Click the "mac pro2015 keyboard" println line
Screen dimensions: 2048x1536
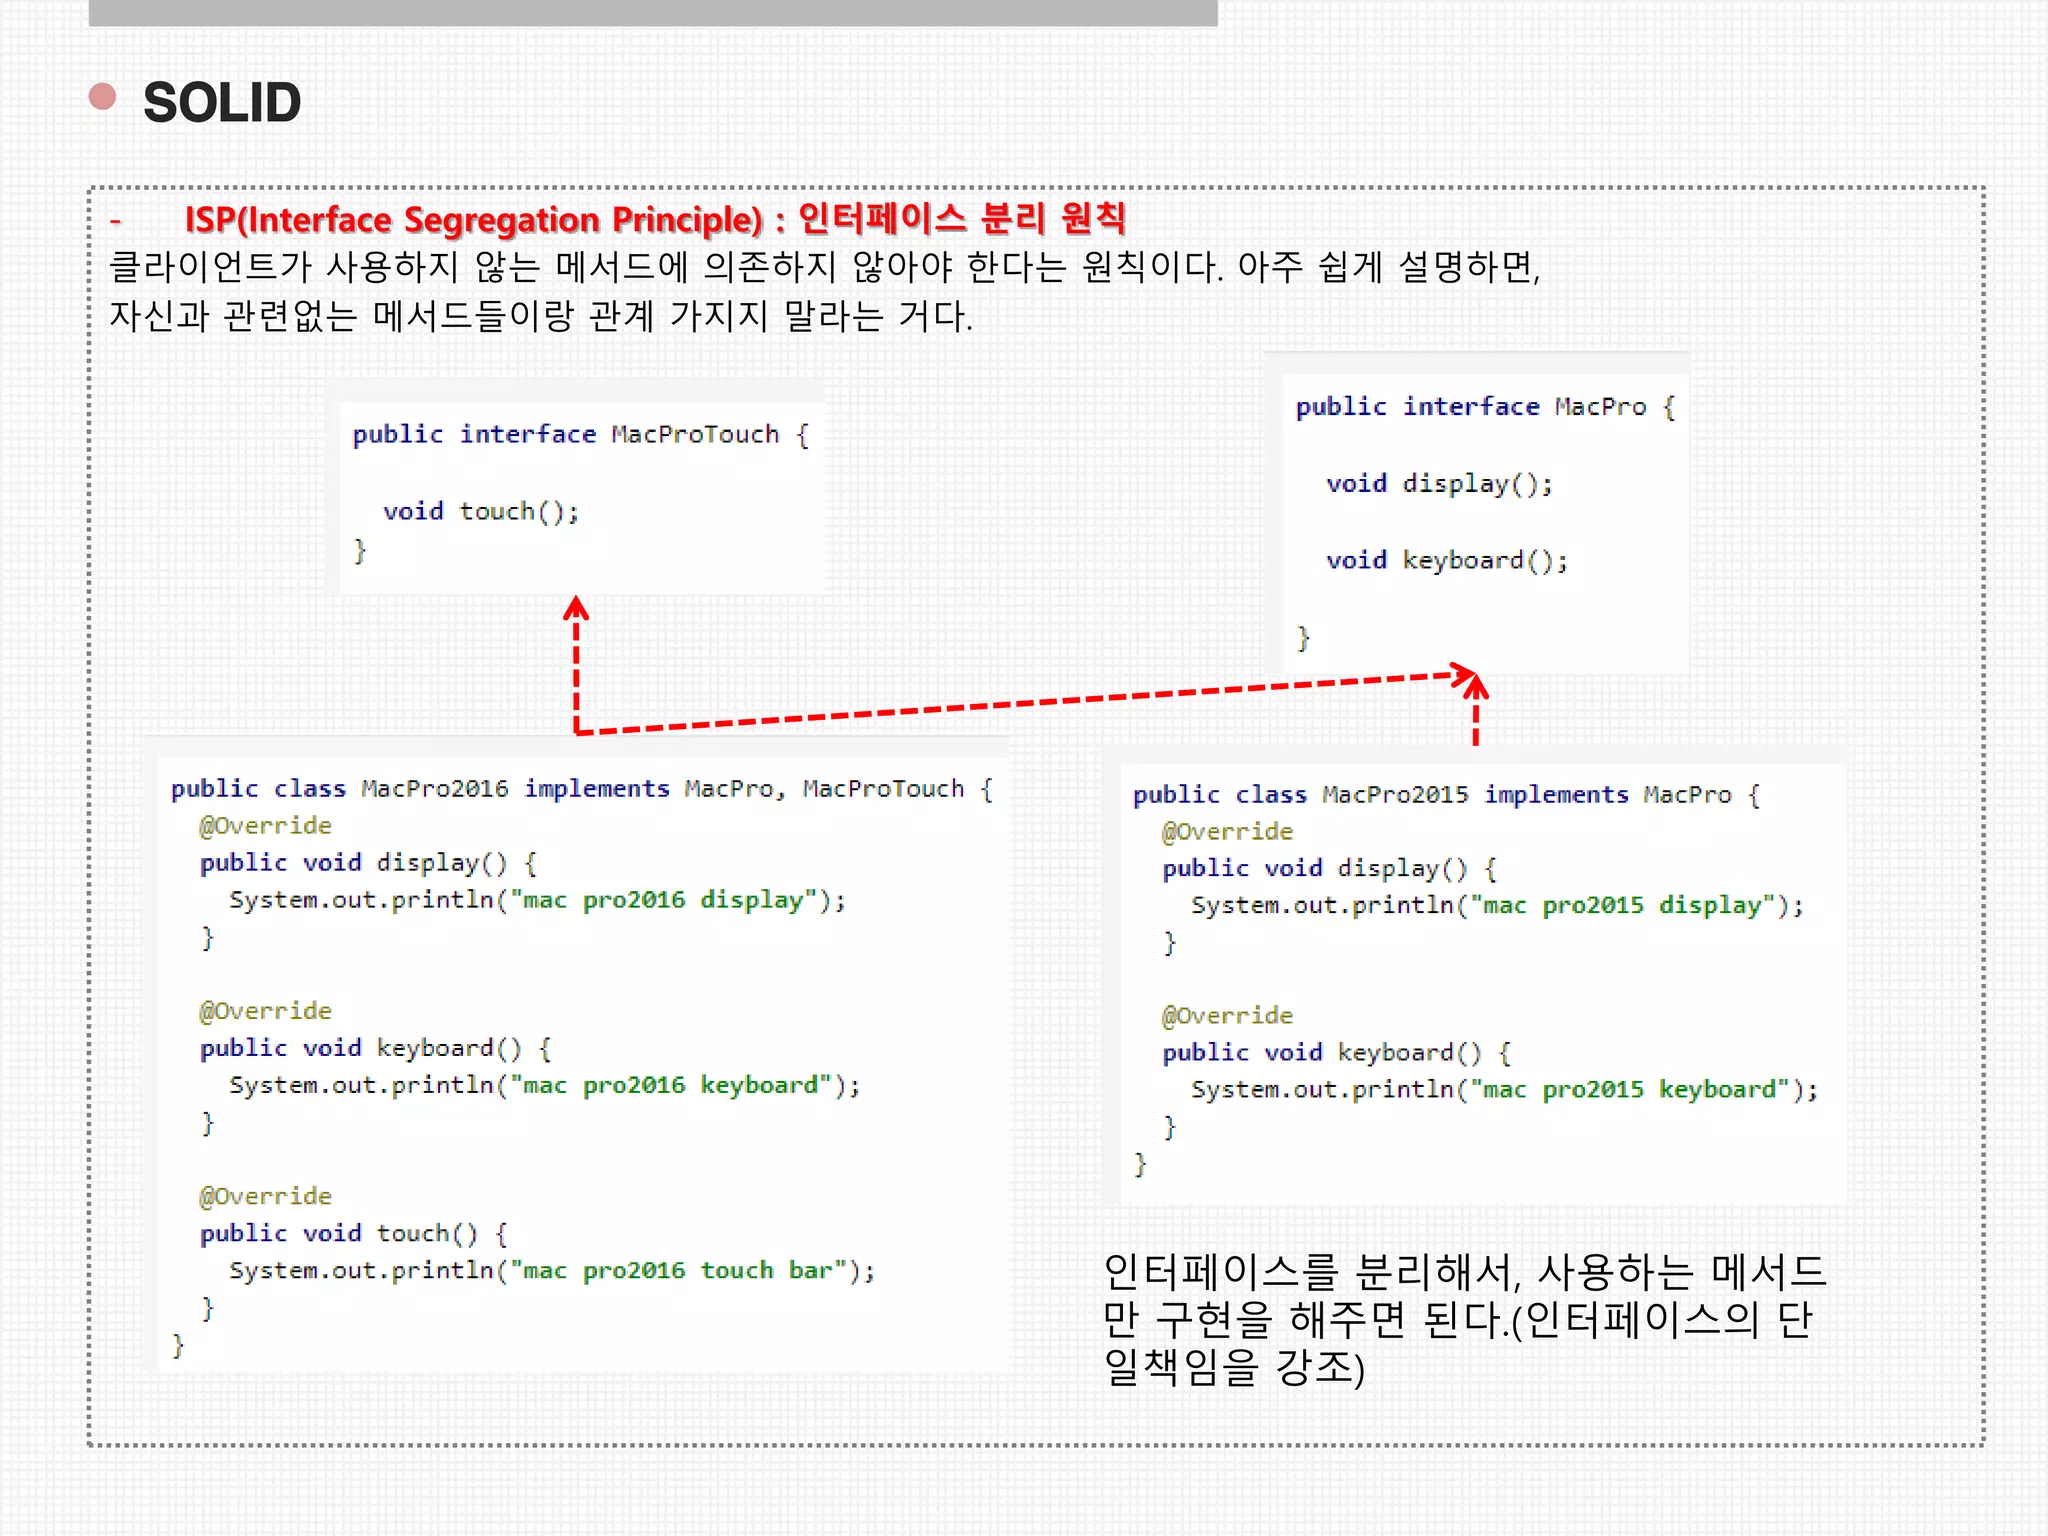[1505, 1089]
